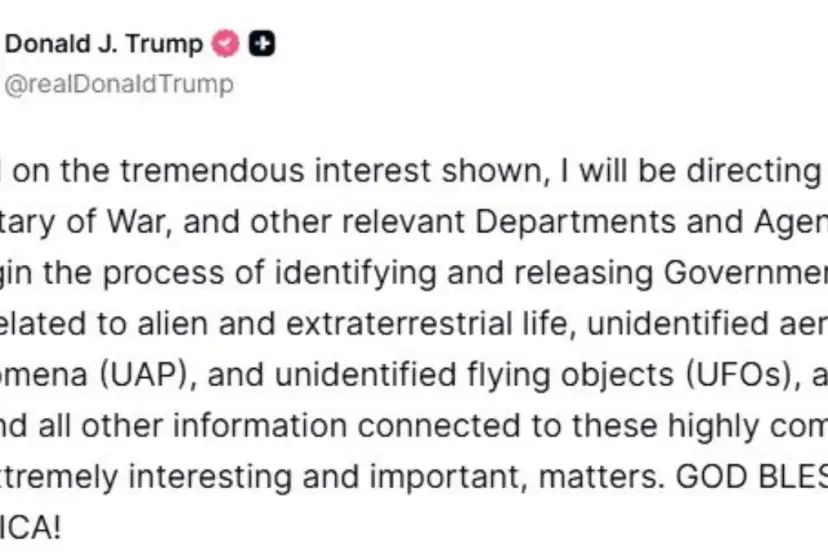
Task: Click the black plus badge icon
Action: point(264,44)
